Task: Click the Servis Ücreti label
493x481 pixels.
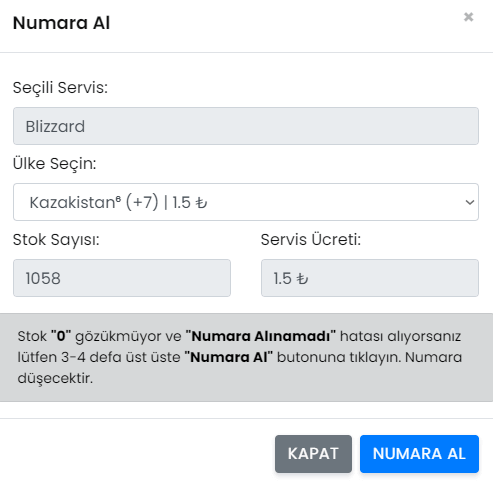Action: click(311, 240)
